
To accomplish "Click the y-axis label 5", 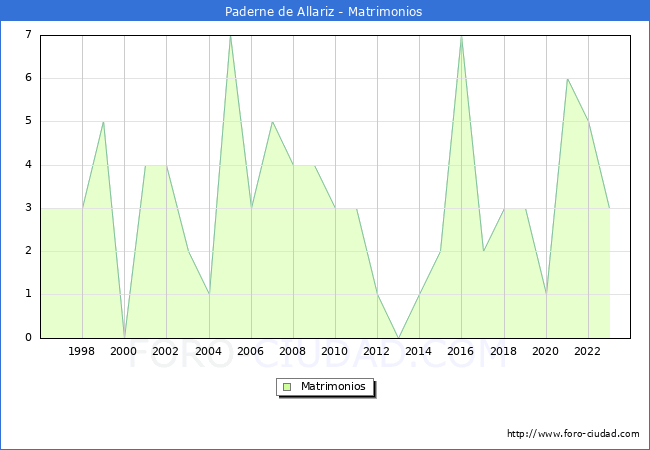I will (x=28, y=121).
